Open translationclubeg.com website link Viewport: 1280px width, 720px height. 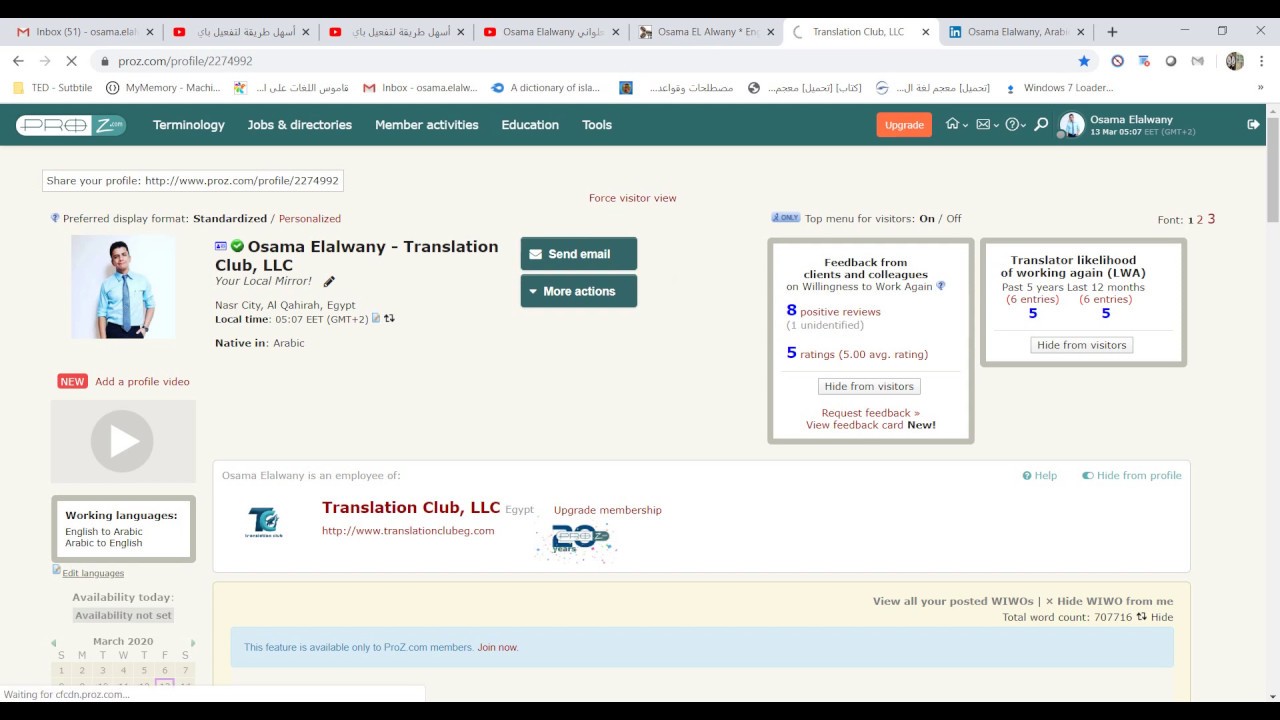point(408,531)
